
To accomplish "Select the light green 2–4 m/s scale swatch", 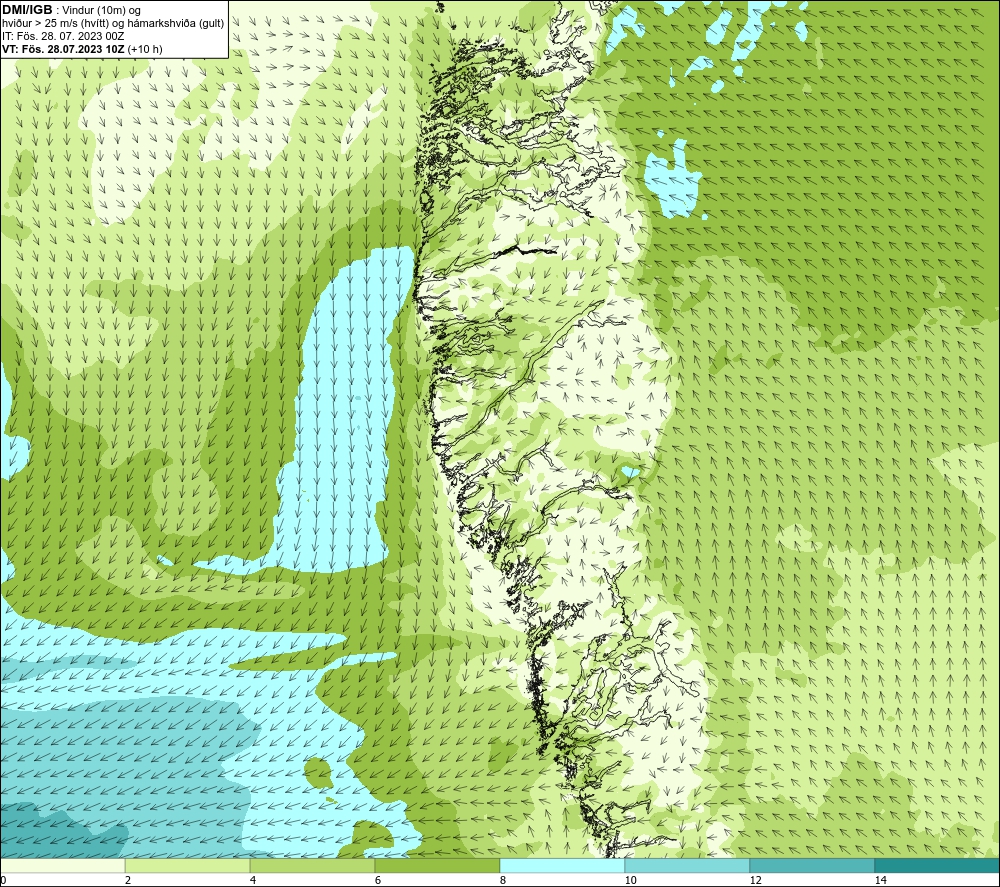I will 188,865.
